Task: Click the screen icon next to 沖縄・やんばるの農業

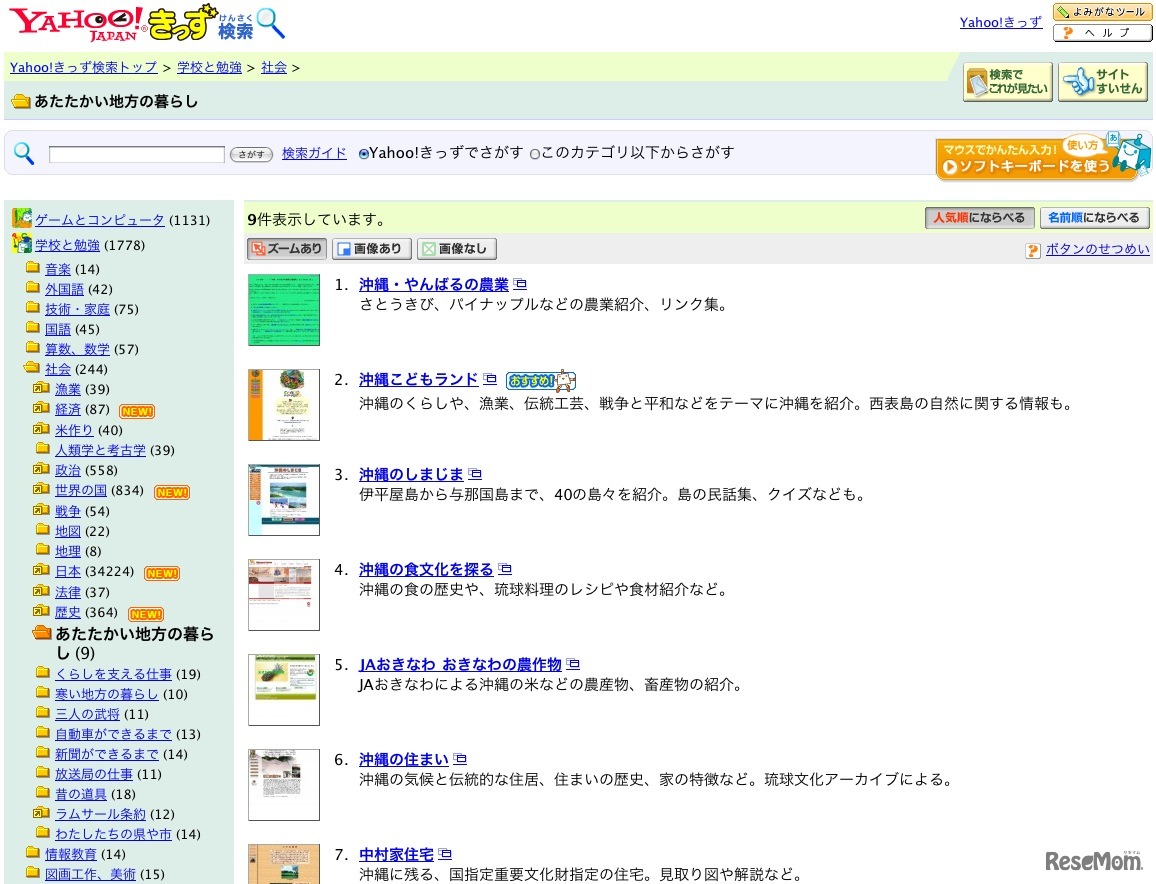Action: (521, 283)
